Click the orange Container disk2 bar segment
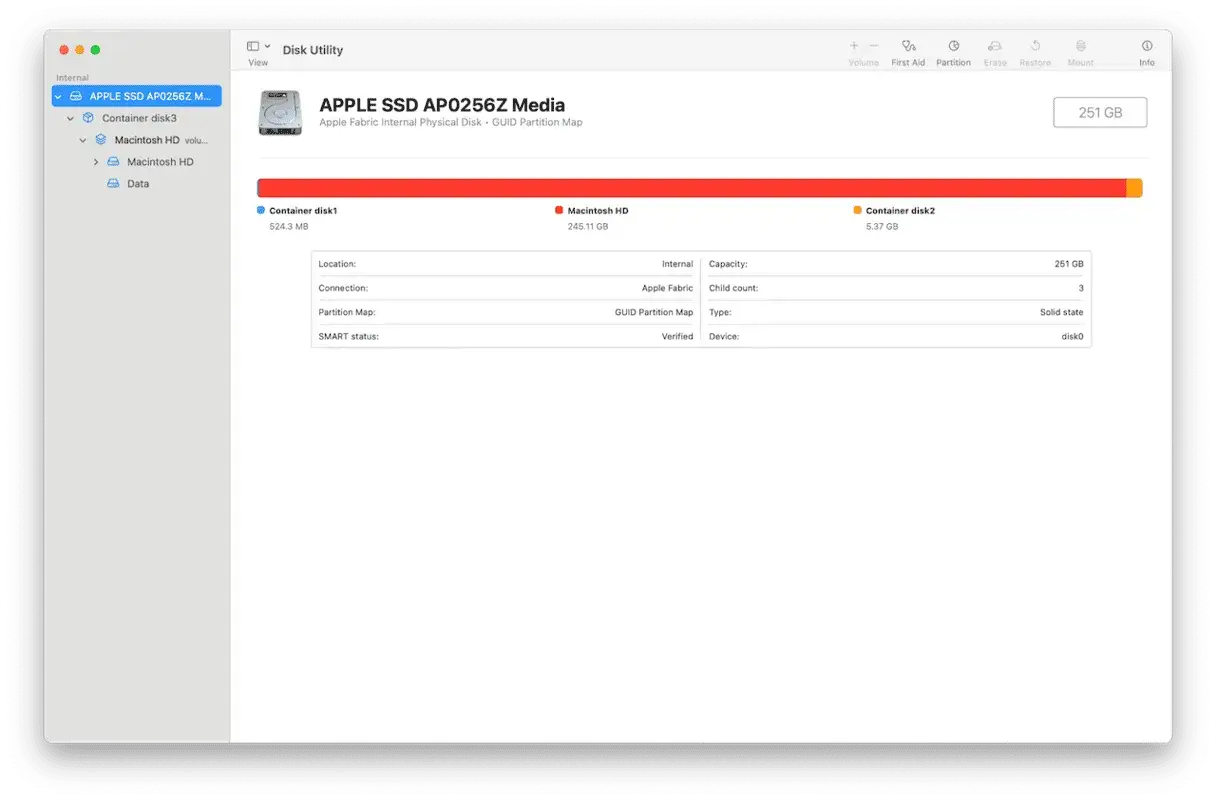This screenshot has width=1216, height=801. [x=1134, y=188]
